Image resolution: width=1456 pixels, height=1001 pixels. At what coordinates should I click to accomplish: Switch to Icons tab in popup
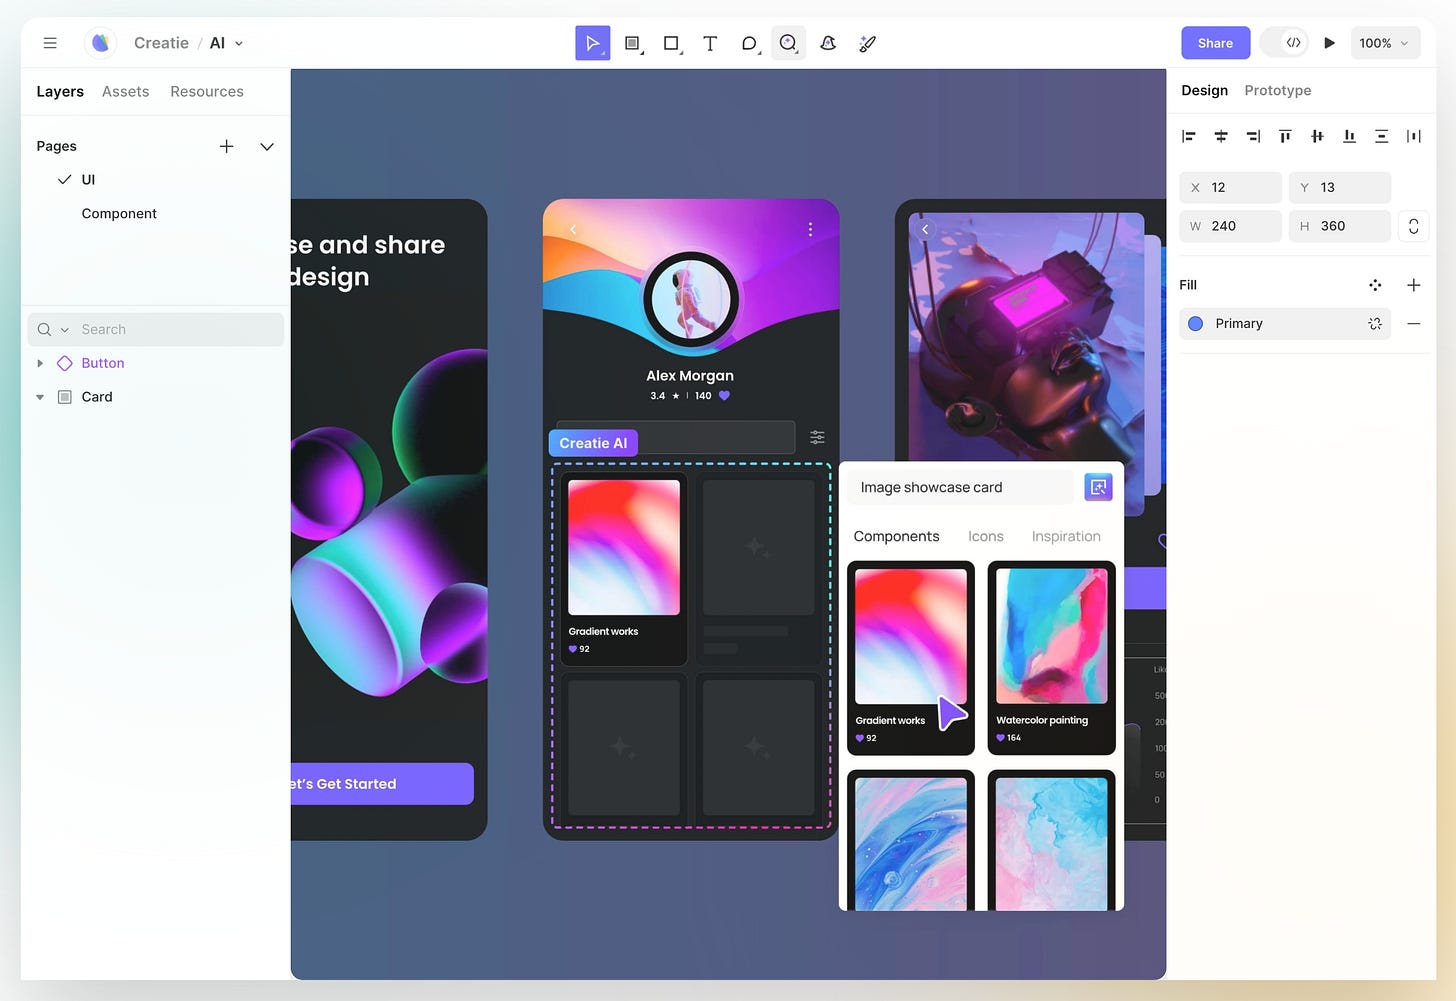click(985, 536)
